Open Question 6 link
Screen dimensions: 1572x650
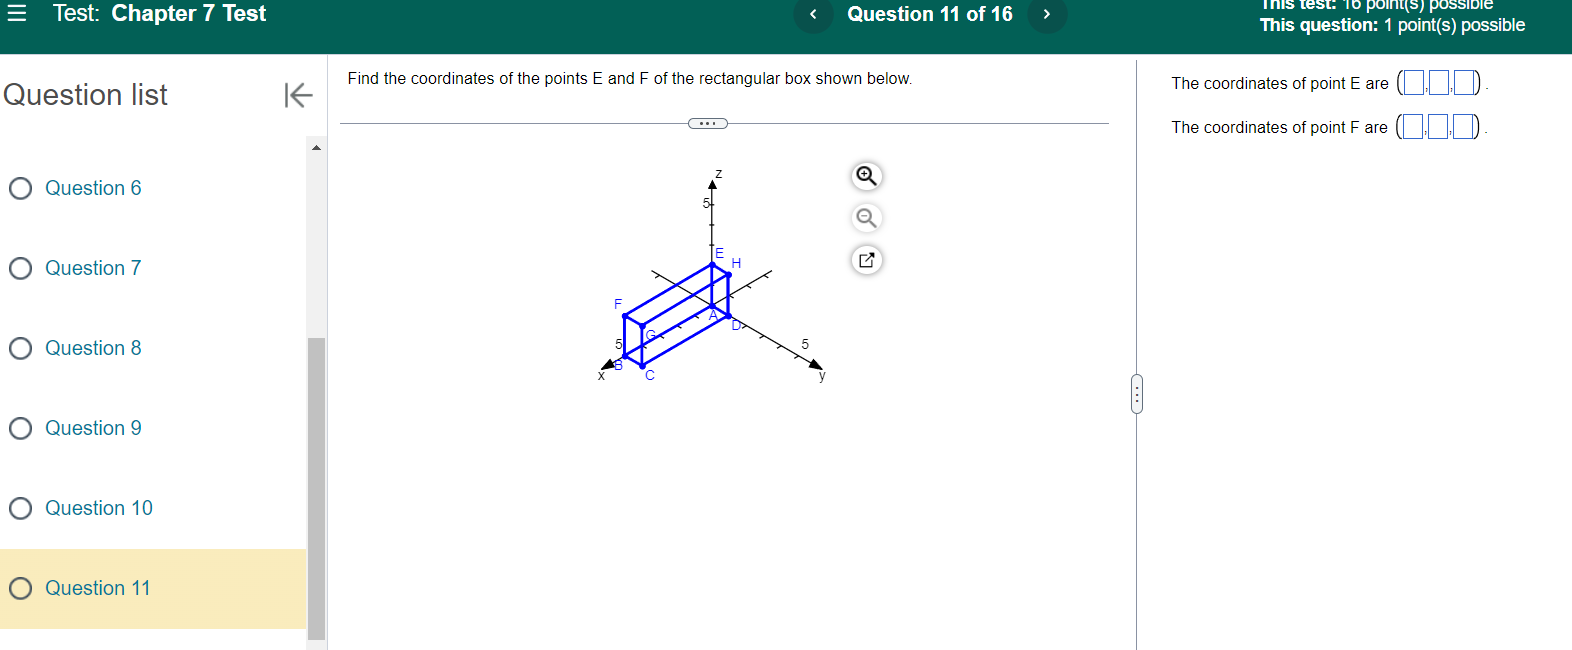[93, 188]
